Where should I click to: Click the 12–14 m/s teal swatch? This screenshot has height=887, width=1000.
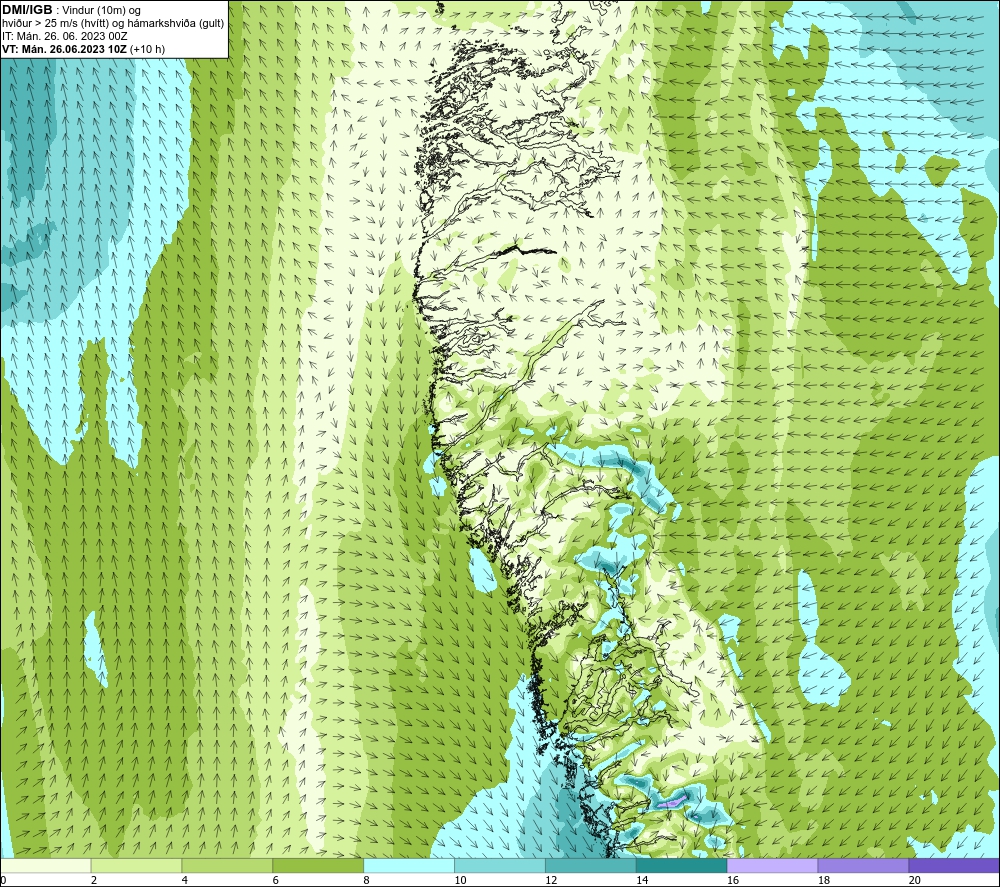point(591,865)
